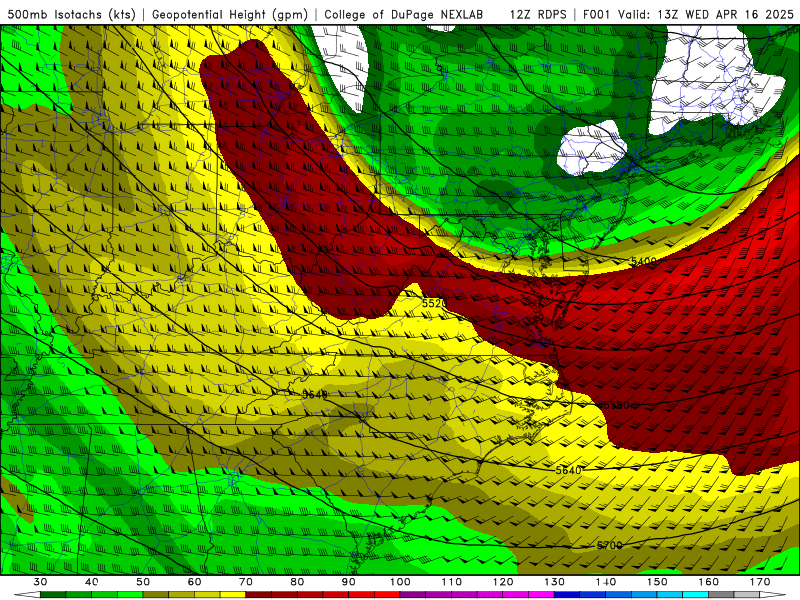Click the '500mb Isotachs (kts)' title text
The height and width of the screenshot is (600, 800).
click(x=72, y=14)
